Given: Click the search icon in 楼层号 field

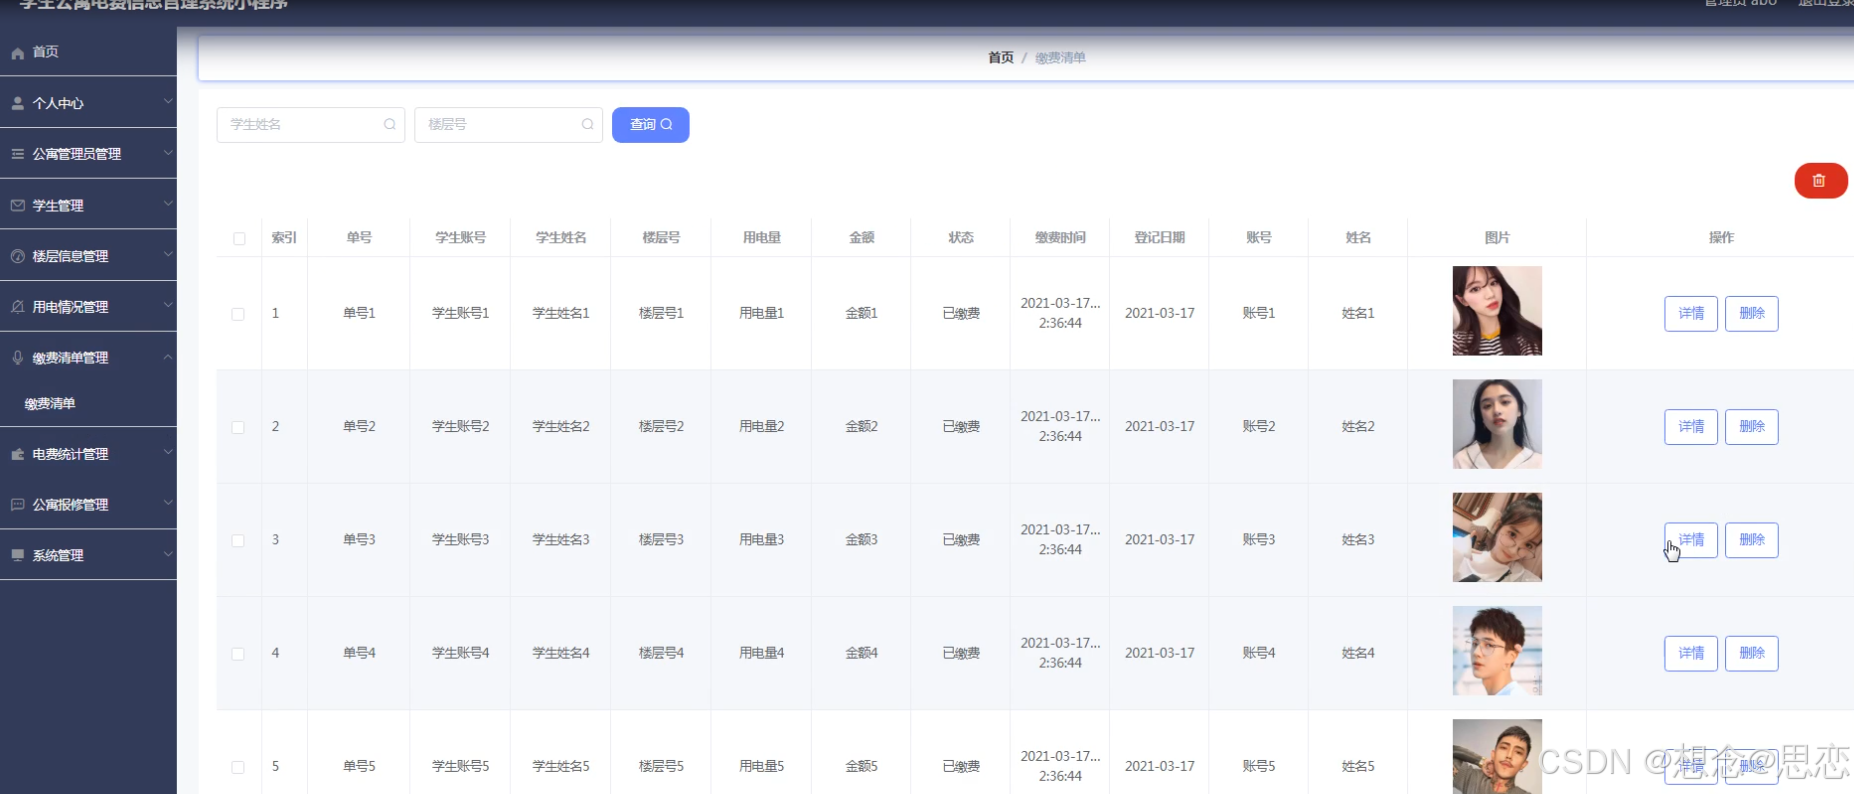Looking at the screenshot, I should click(x=587, y=124).
